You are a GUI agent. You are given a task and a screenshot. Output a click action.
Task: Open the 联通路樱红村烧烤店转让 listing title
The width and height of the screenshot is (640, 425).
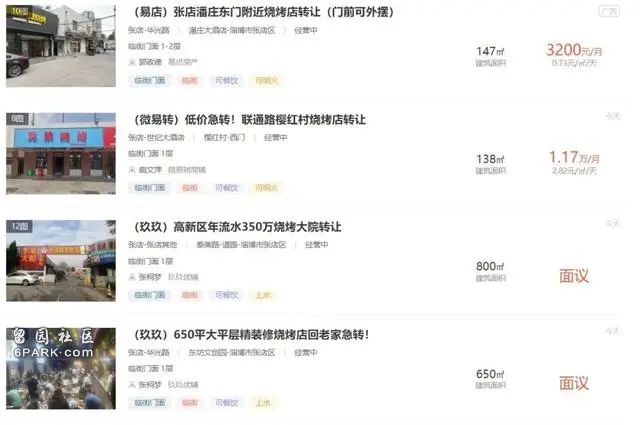(249, 120)
